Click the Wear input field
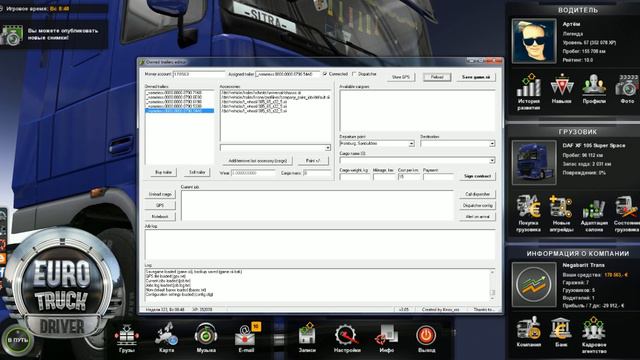640x360 pixels. point(253,173)
